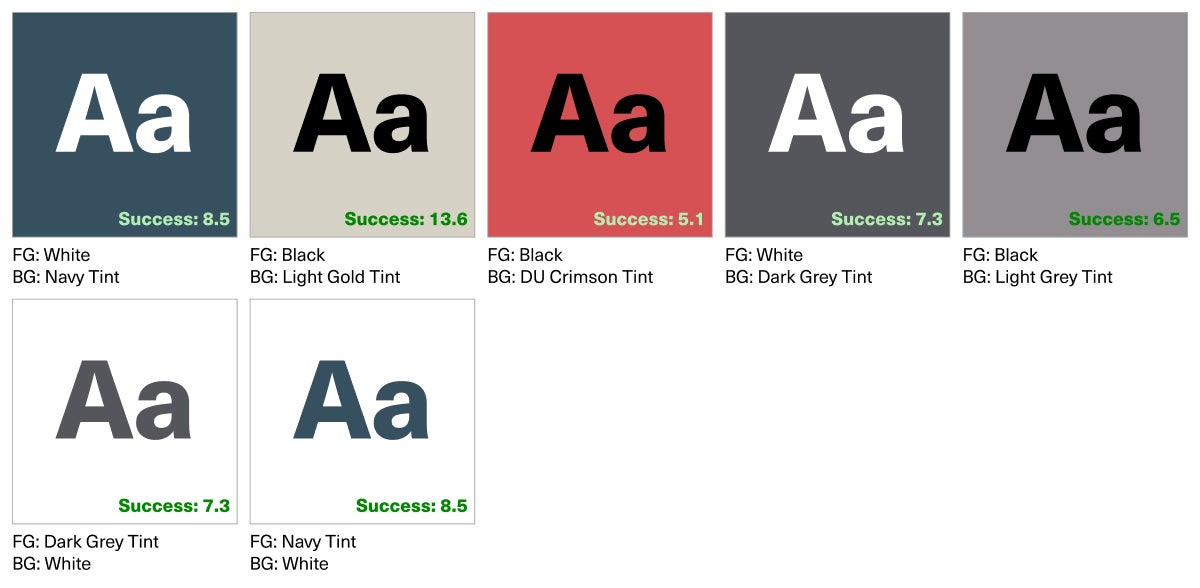Click the Success: 6.5 contrast label
The height and width of the screenshot is (588, 1200).
pyautogui.click(x=1127, y=218)
